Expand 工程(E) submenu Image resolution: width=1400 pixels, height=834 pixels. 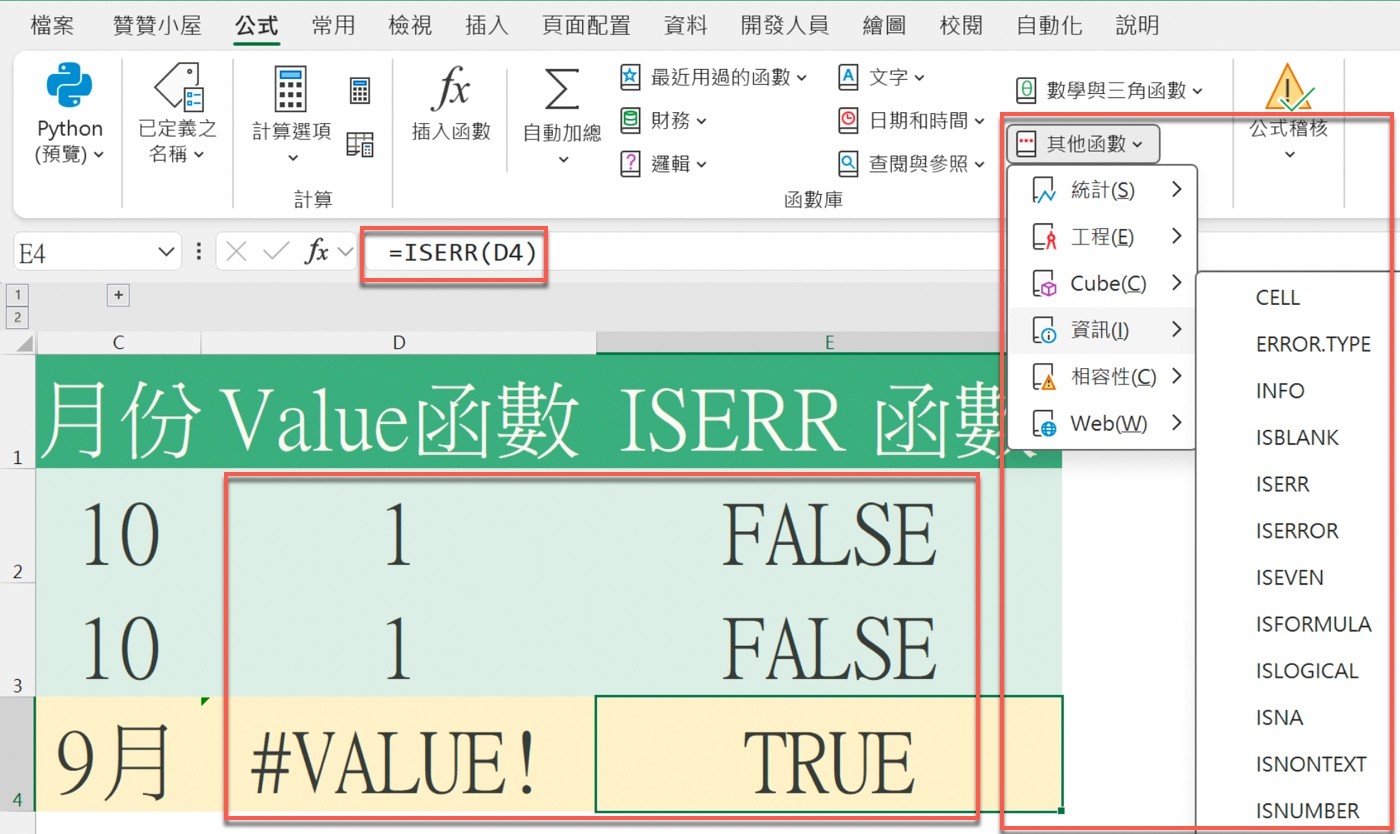coord(1103,237)
